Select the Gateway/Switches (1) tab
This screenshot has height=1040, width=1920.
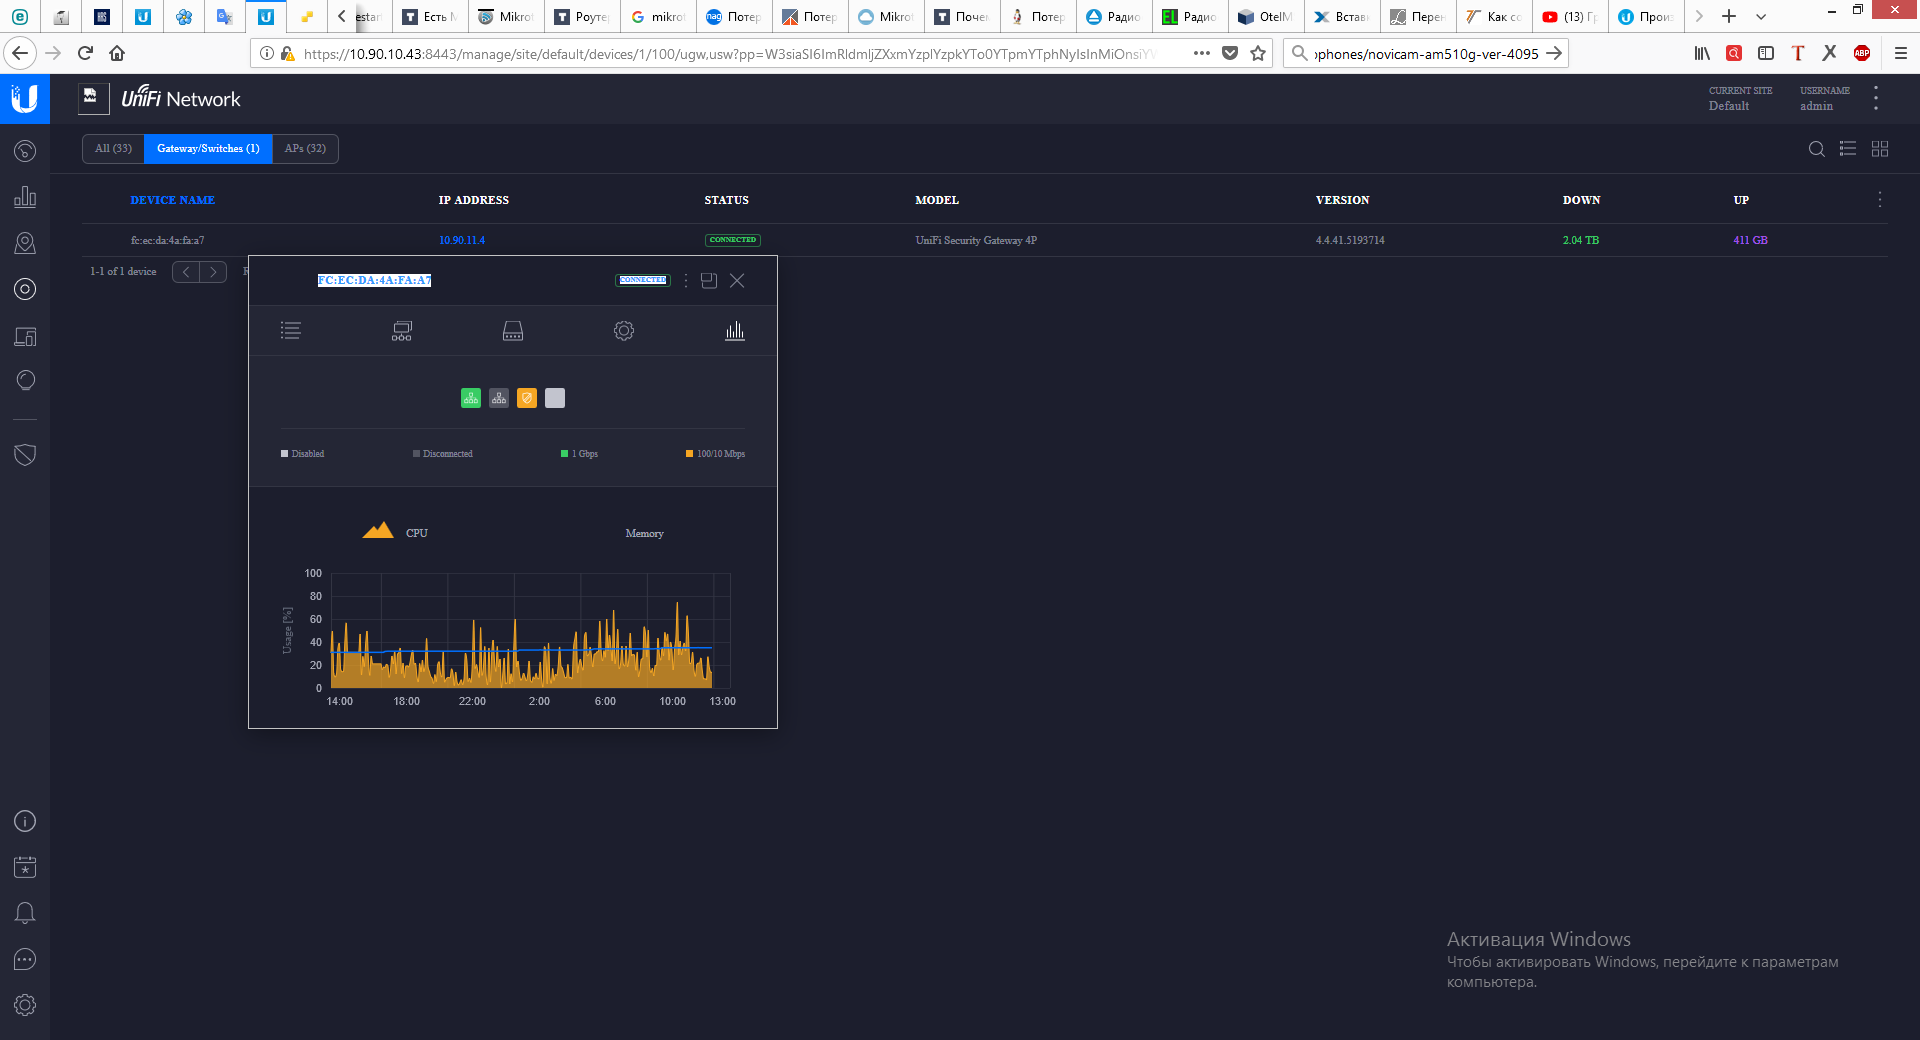pyautogui.click(x=208, y=149)
